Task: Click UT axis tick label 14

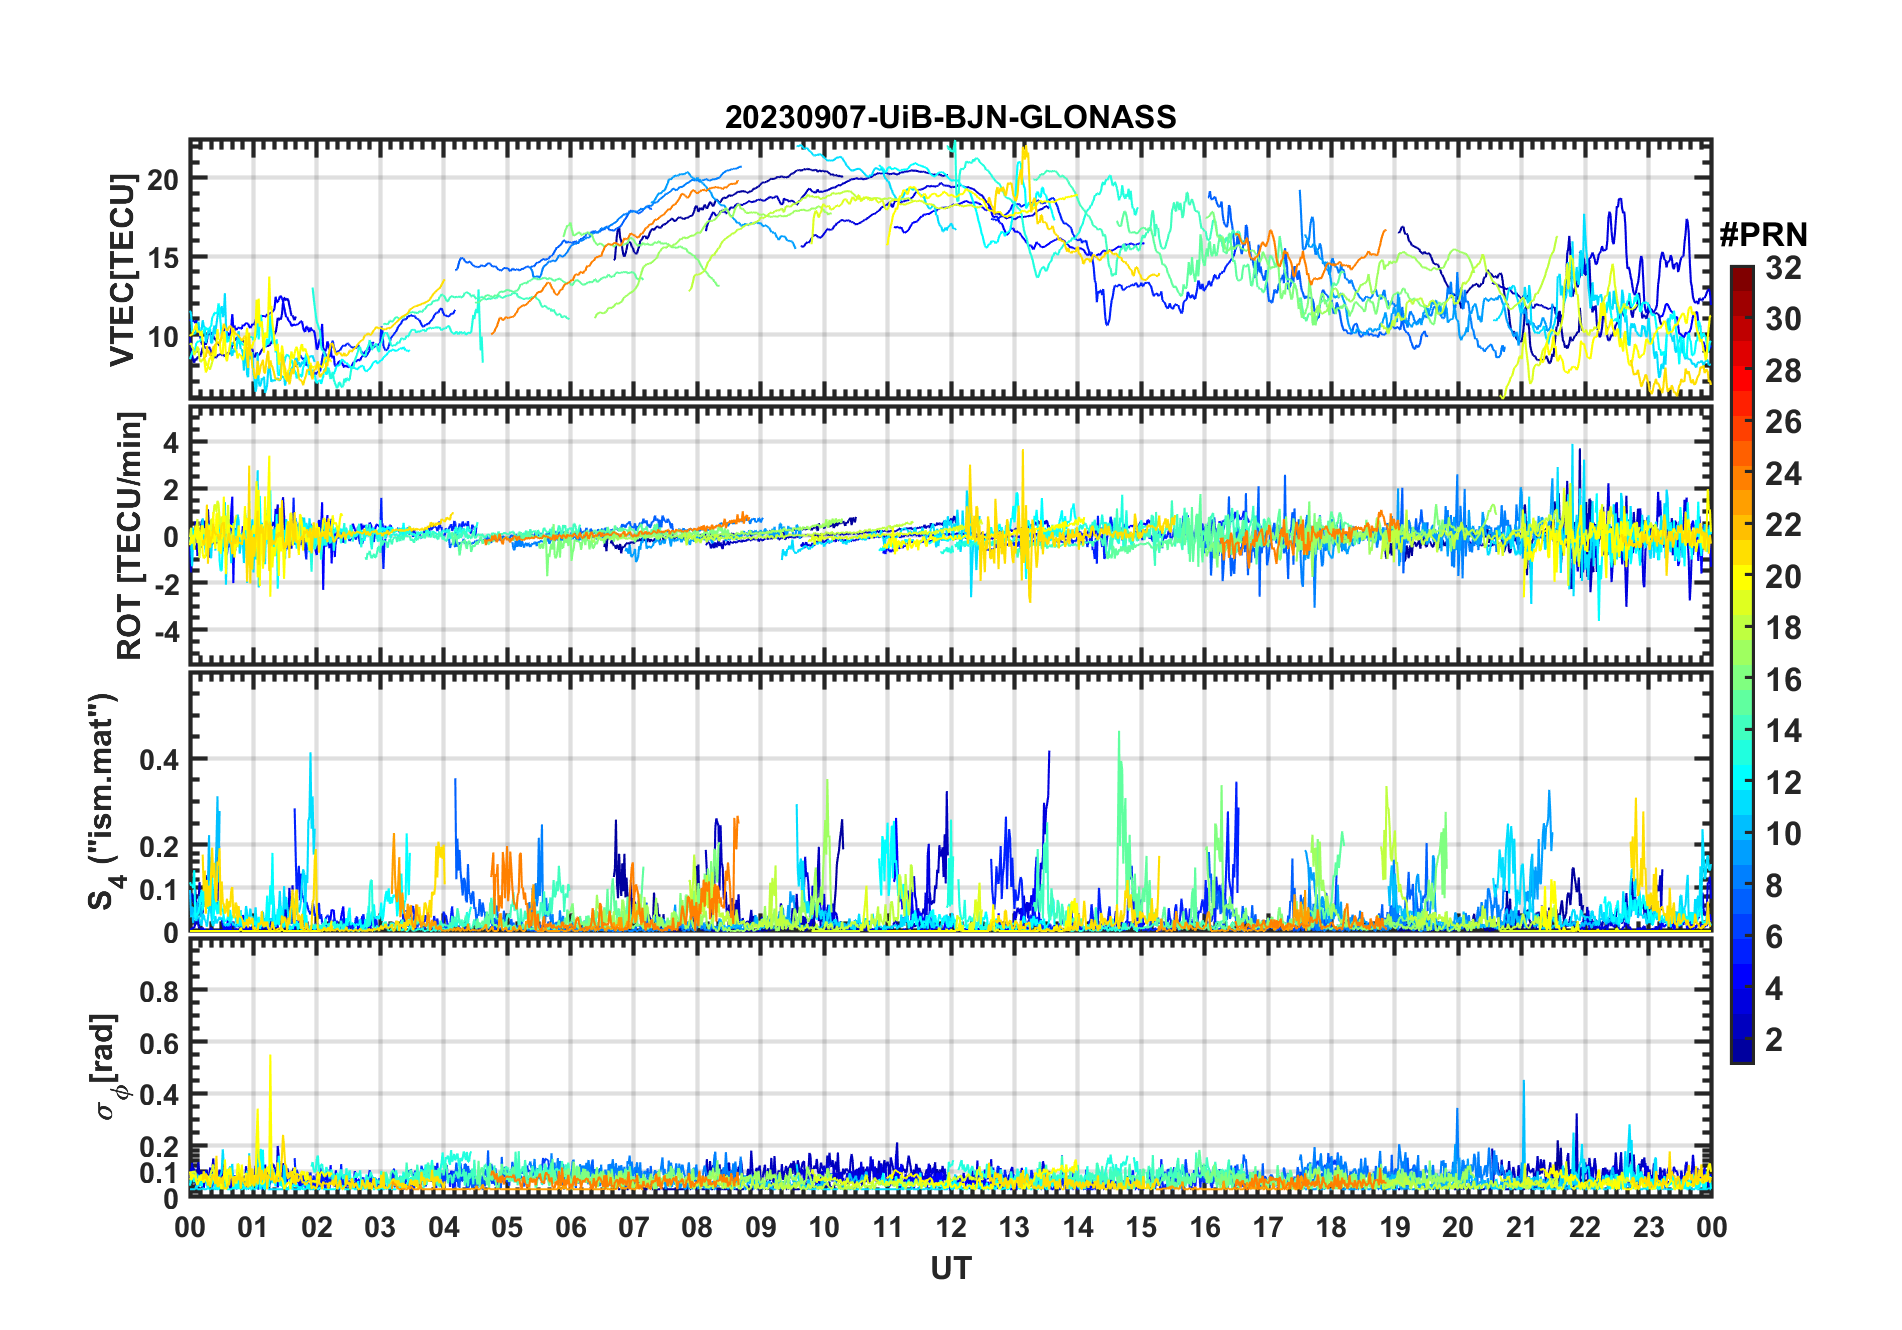Action: pyautogui.click(x=1078, y=1227)
